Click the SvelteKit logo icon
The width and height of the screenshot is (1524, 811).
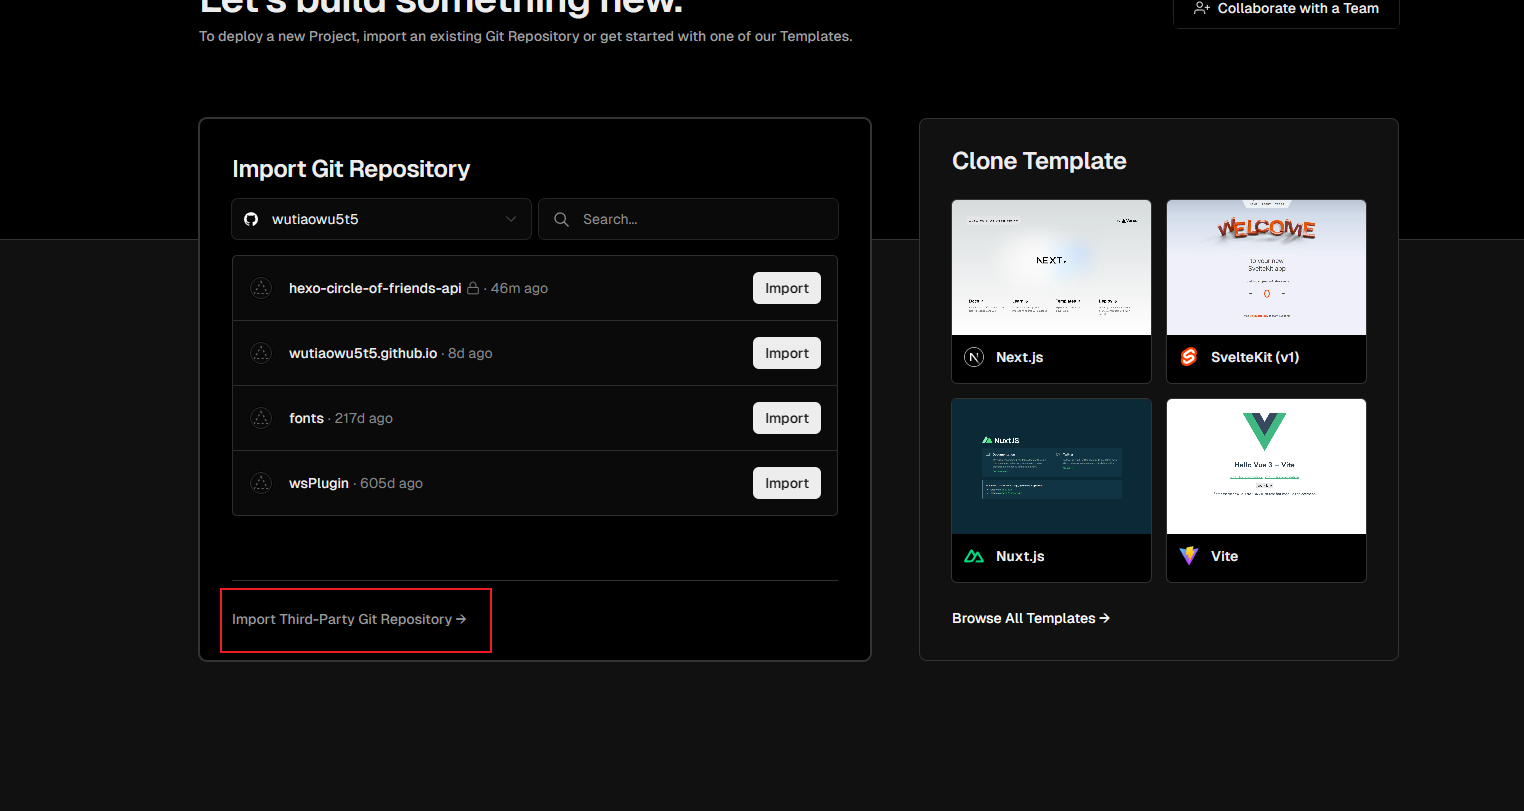click(x=1189, y=357)
